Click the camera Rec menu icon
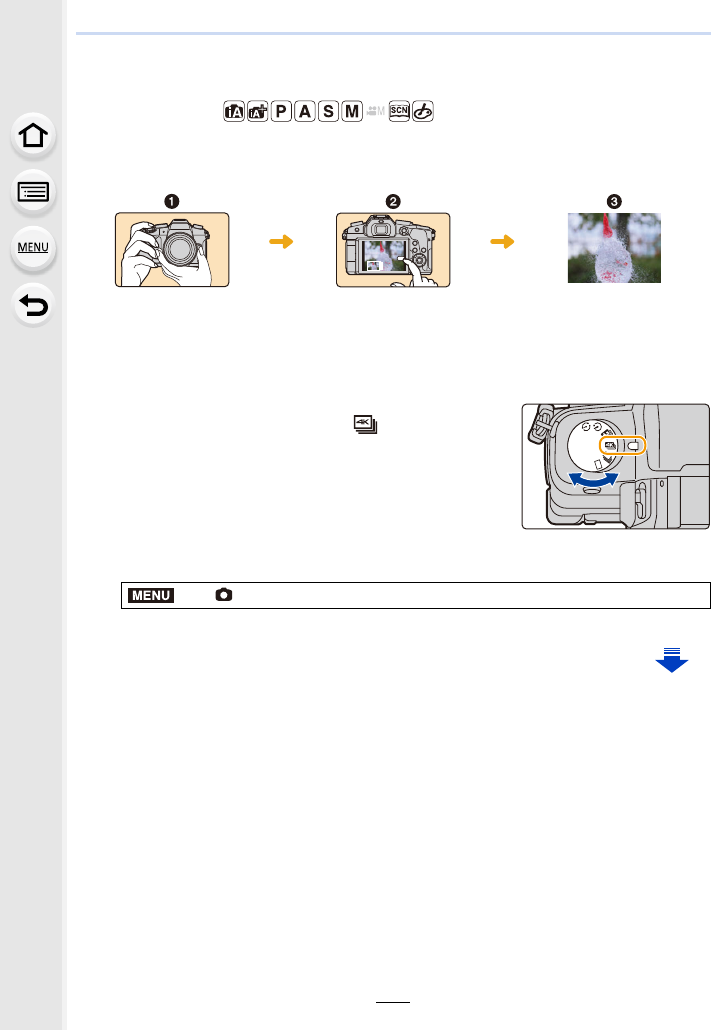Image resolution: width=711 pixels, height=1030 pixels. (x=224, y=595)
